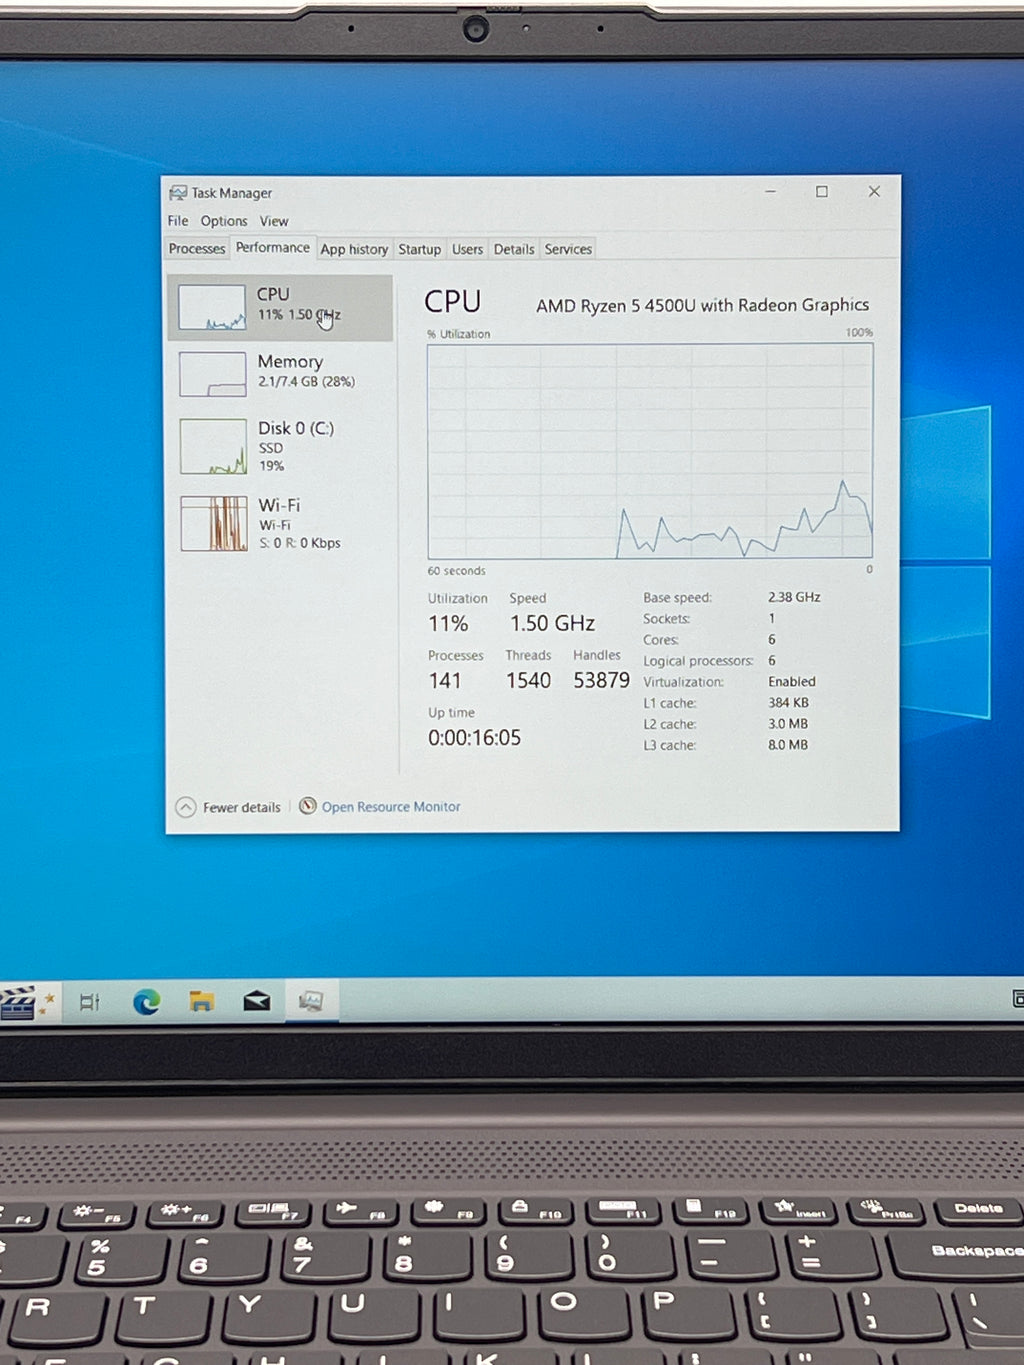Viewport: 1024px width, 1365px height.
Task: Open the Details tab
Action: 514,249
